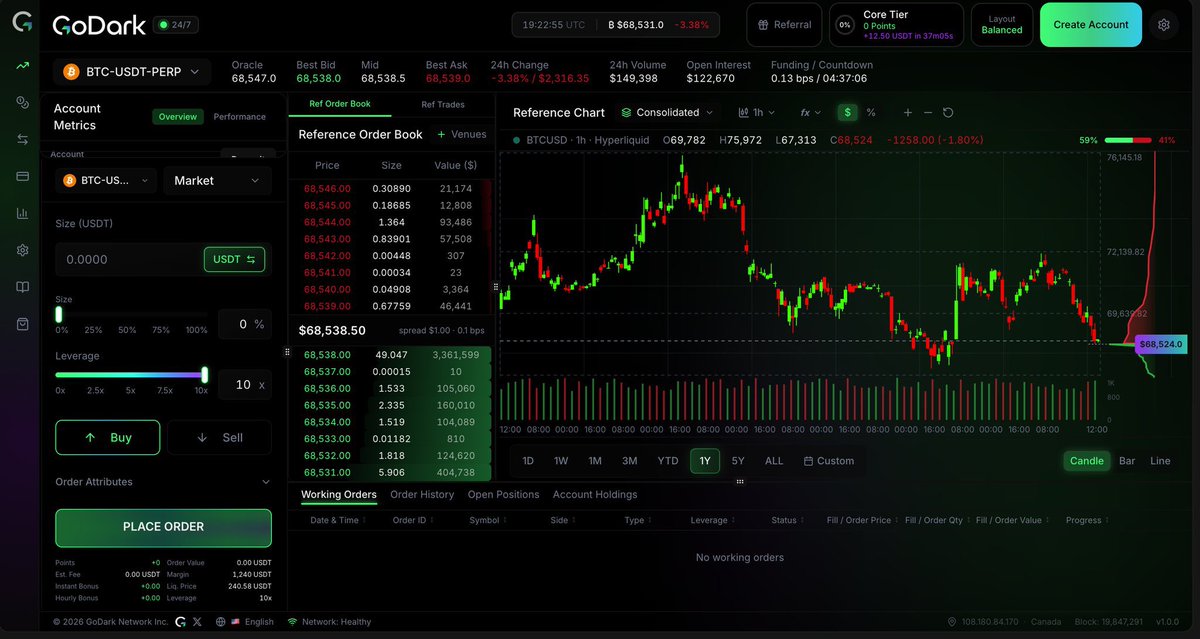This screenshot has width=1200, height=639.
Task: Select the Custom date range
Action: (829, 461)
